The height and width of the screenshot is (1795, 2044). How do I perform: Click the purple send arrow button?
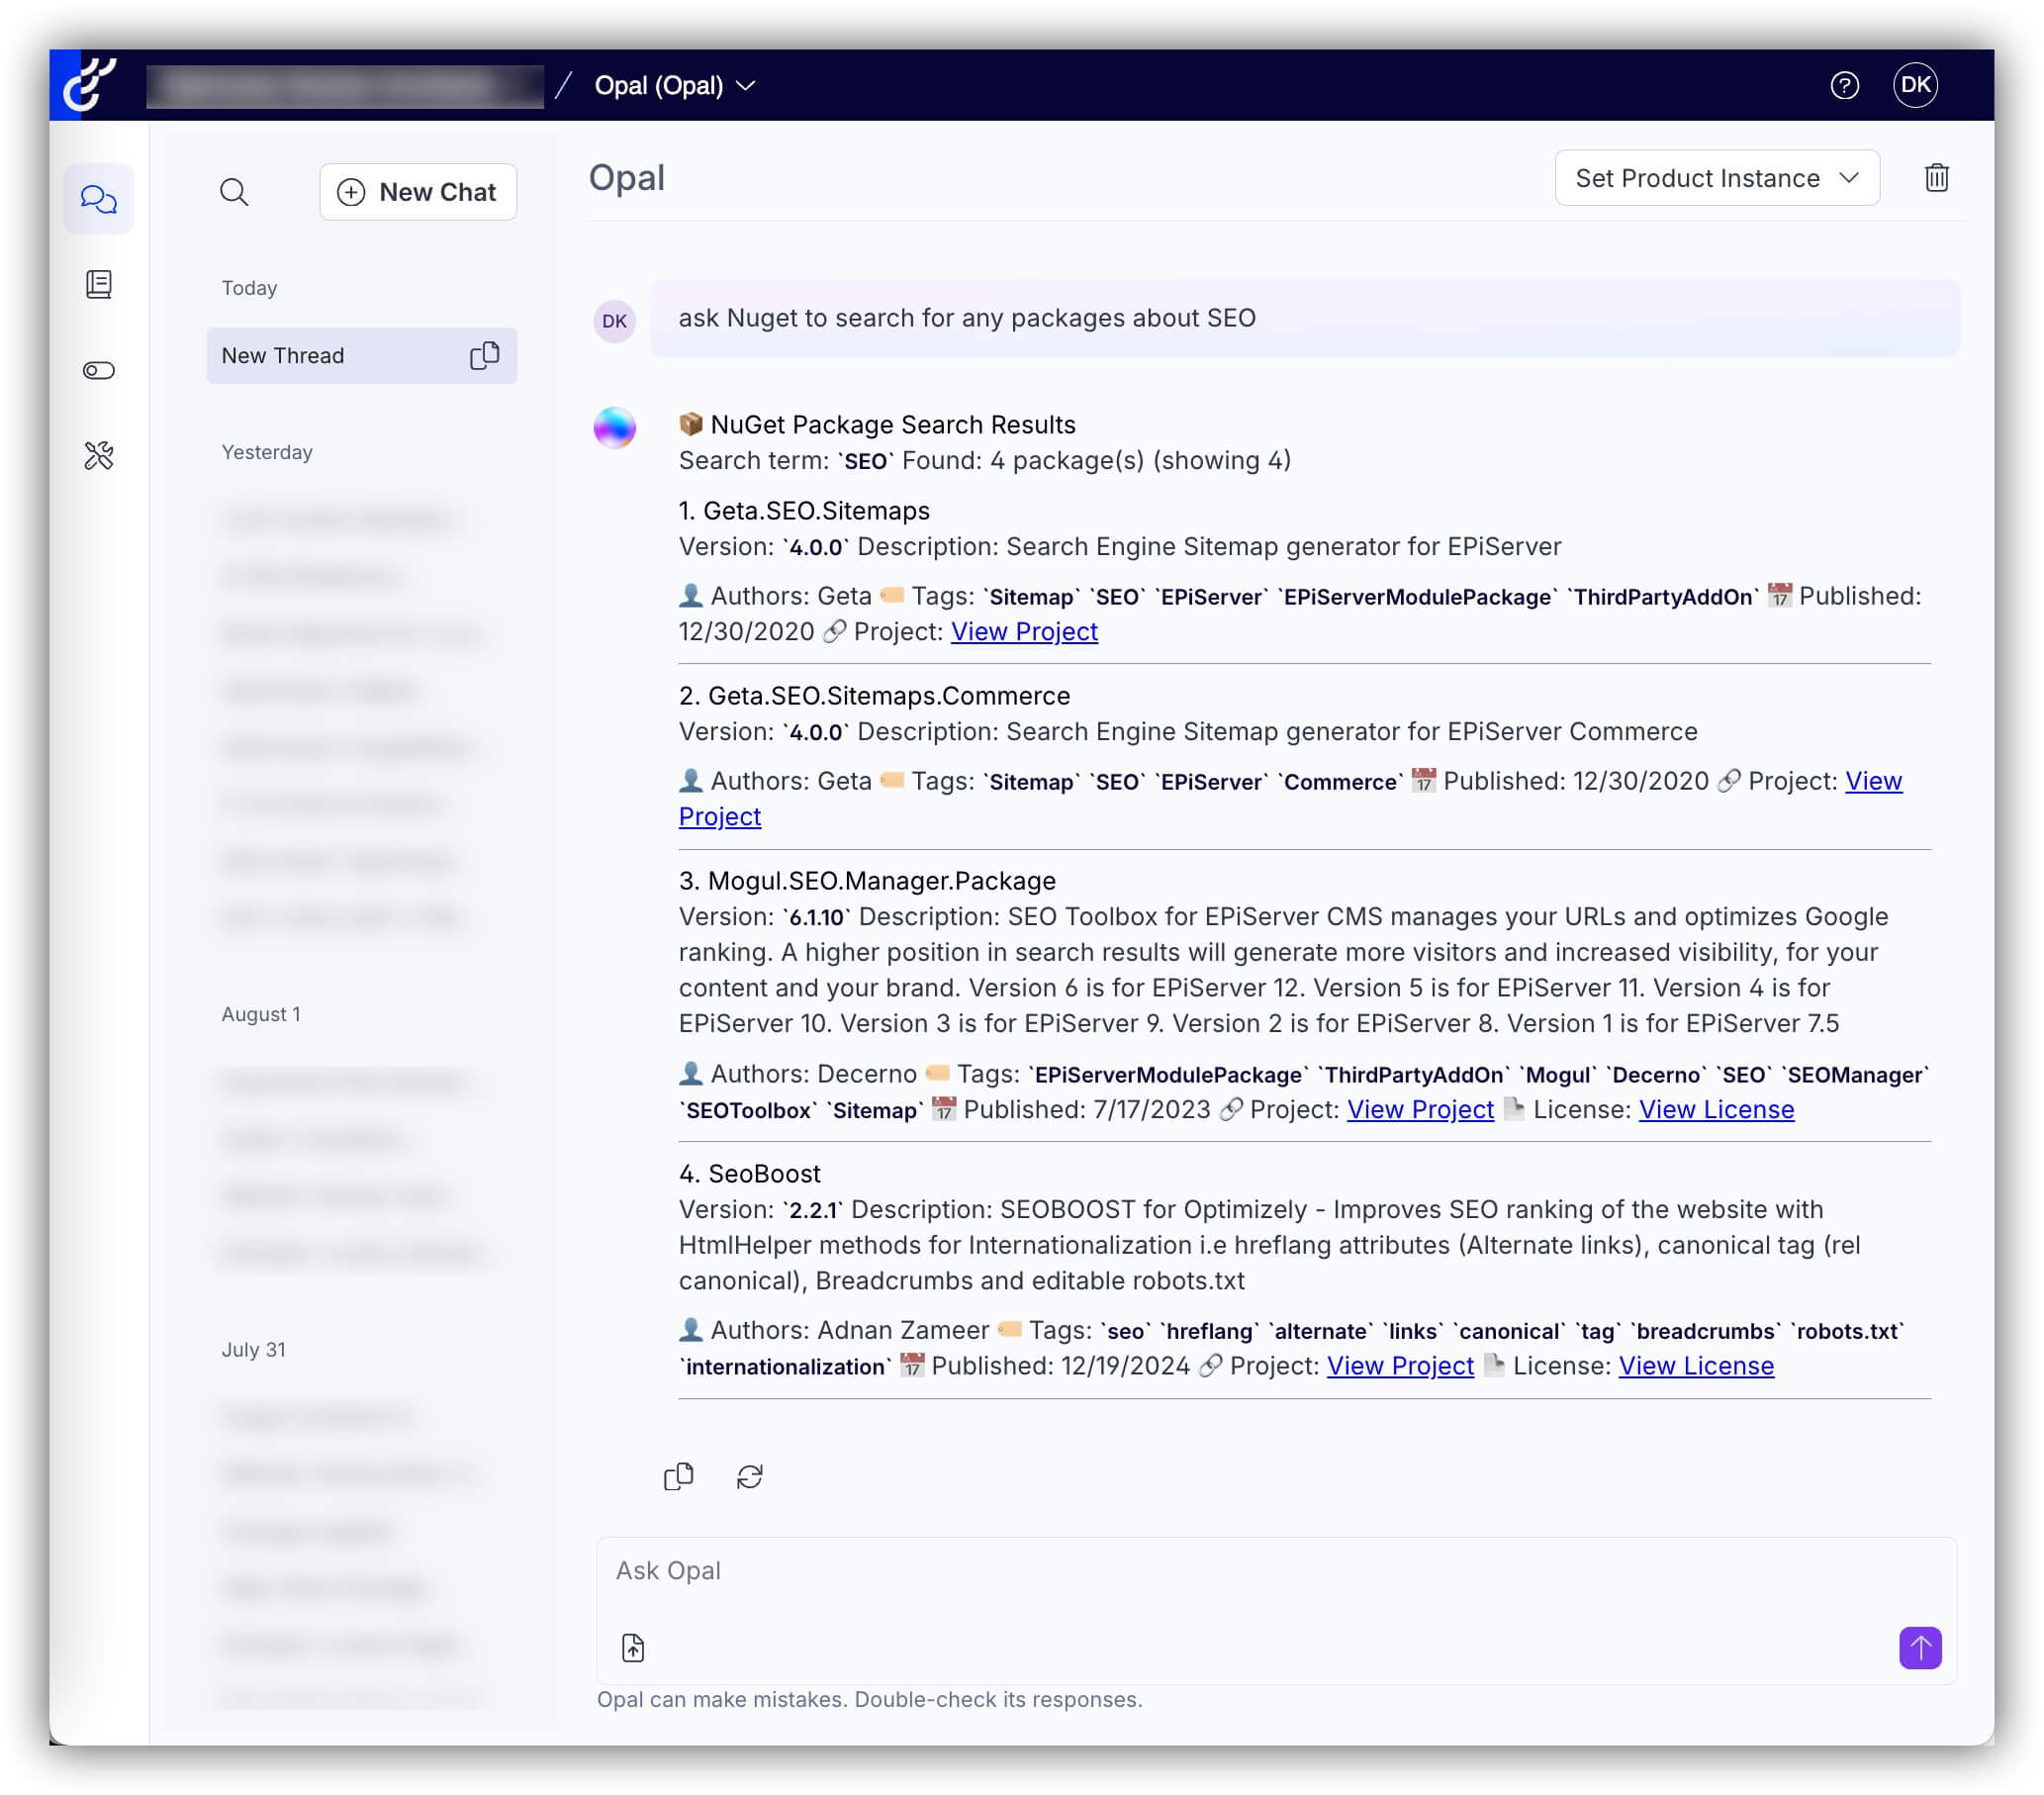tap(1918, 1648)
